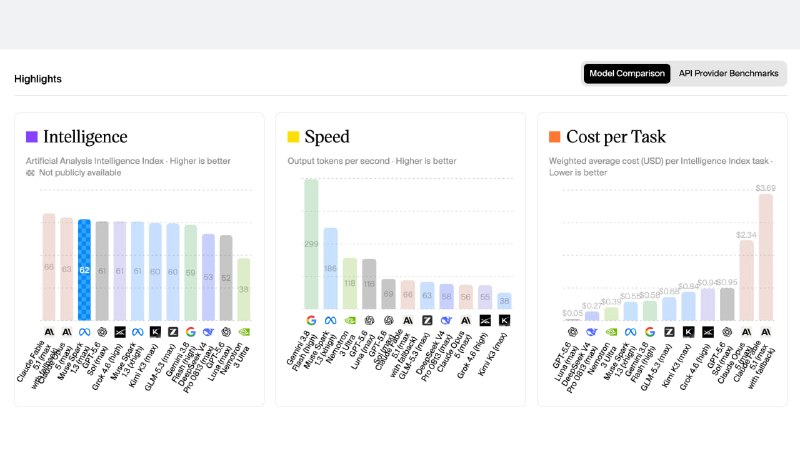Click Anthropic icon for Claude Fable 5.1 in Intelligence chart
Screen dimensions: 800x461
pos(49,332)
